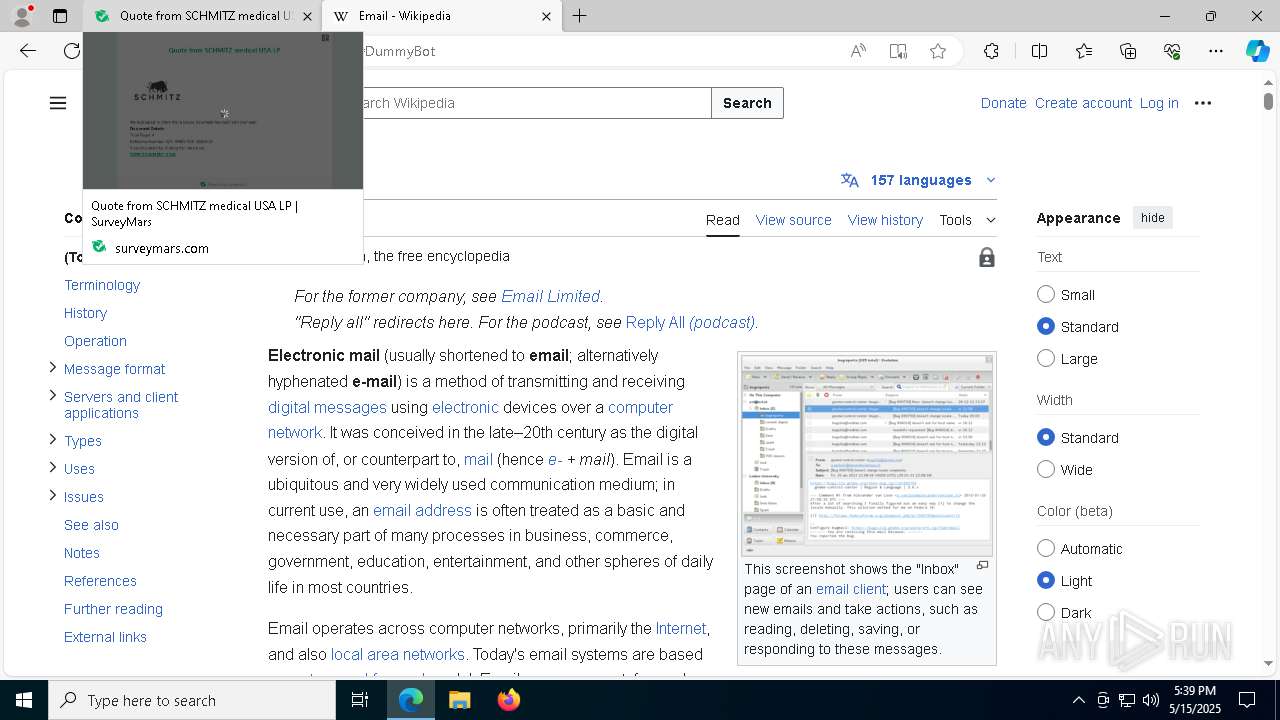This screenshot has width=1280, height=720.
Task: Open the Edge profile icon
Action: coord(22,16)
